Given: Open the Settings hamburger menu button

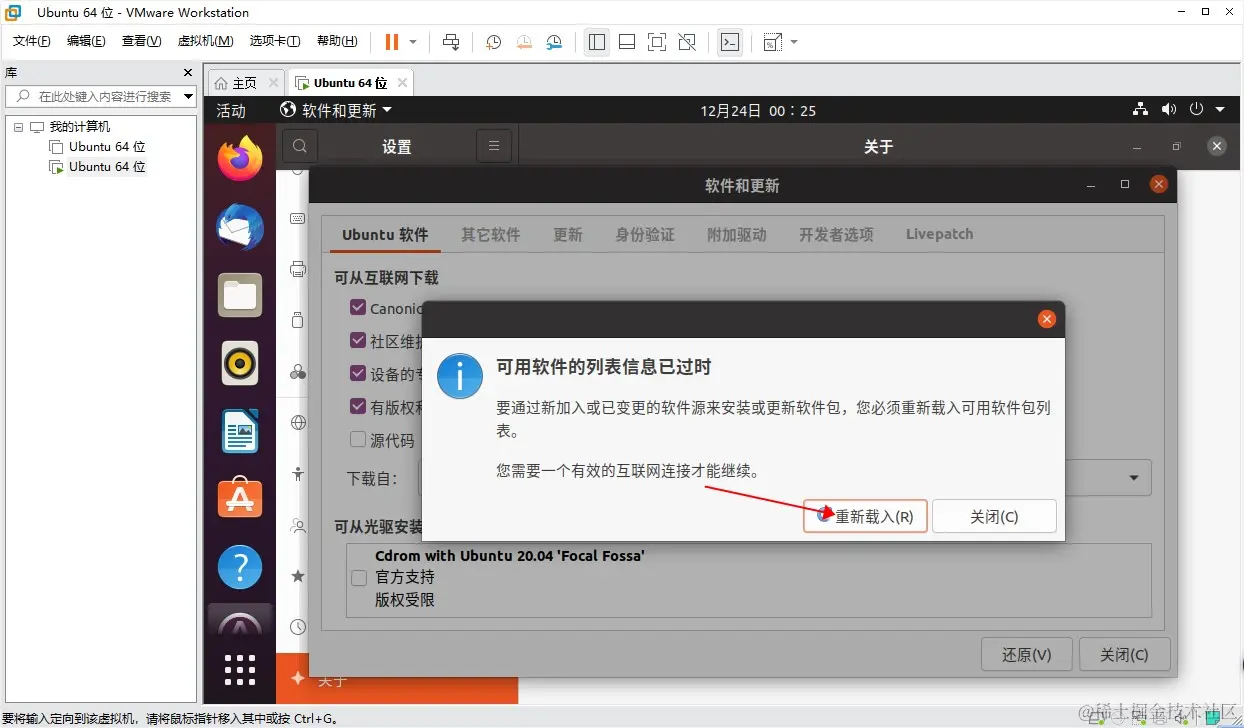Looking at the screenshot, I should coord(493,147).
